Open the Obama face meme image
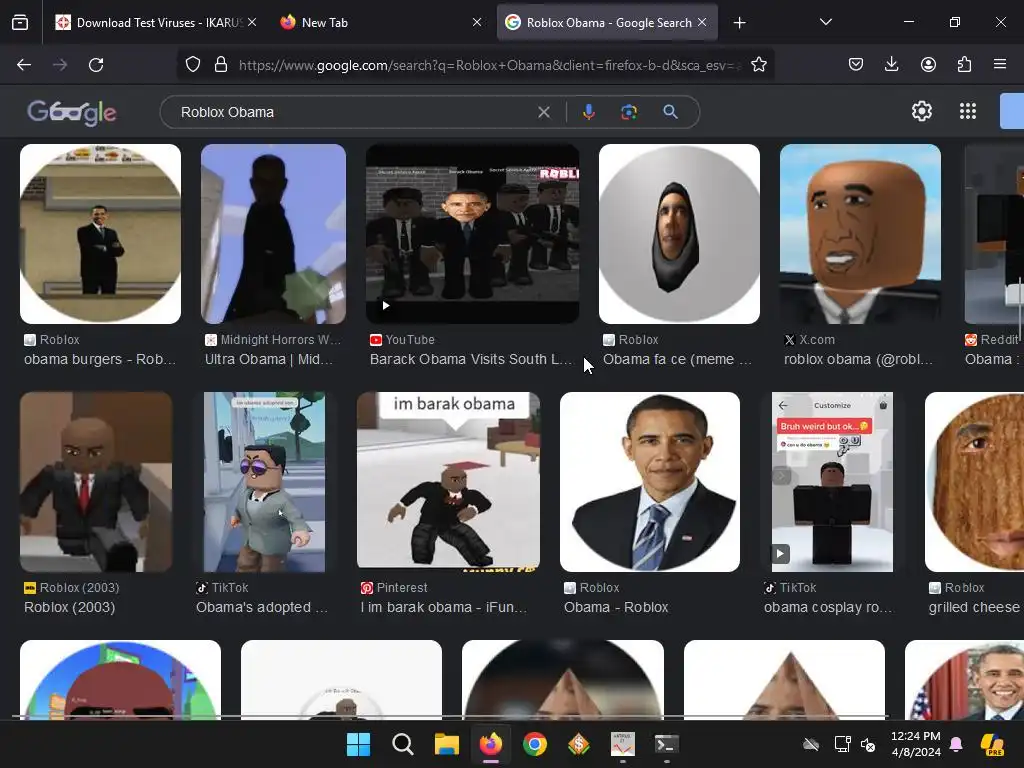The width and height of the screenshot is (1024, 768). click(x=679, y=234)
